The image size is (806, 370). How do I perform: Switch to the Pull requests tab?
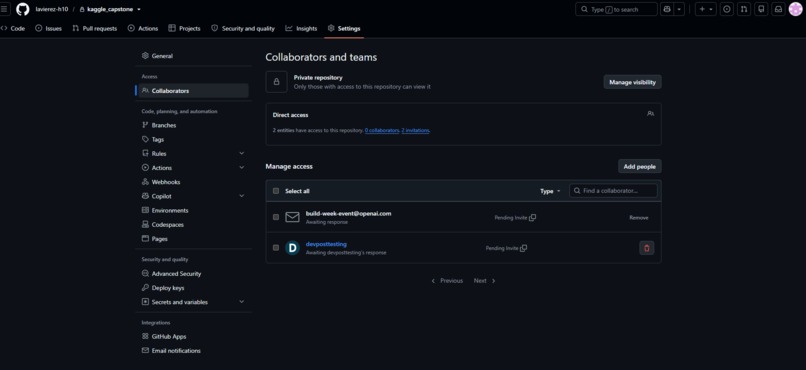(x=95, y=28)
